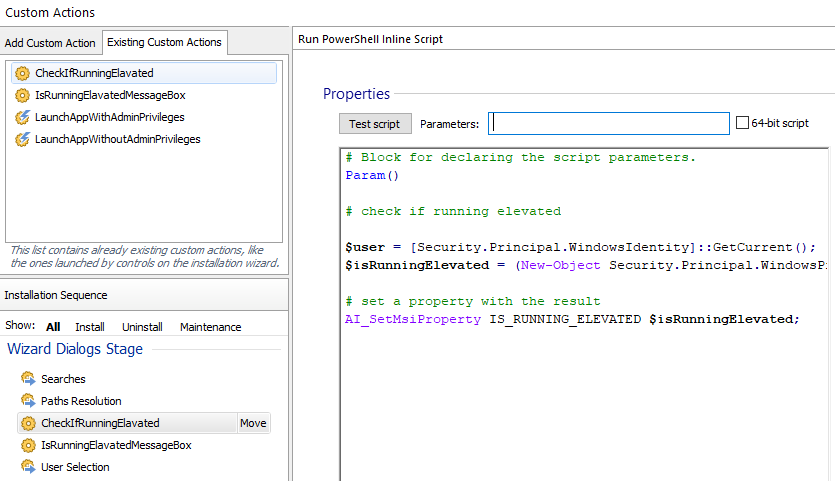This screenshot has height=481, width=835.
Task: Click the Searches icon in sequence
Action: pyautogui.click(x=28, y=379)
